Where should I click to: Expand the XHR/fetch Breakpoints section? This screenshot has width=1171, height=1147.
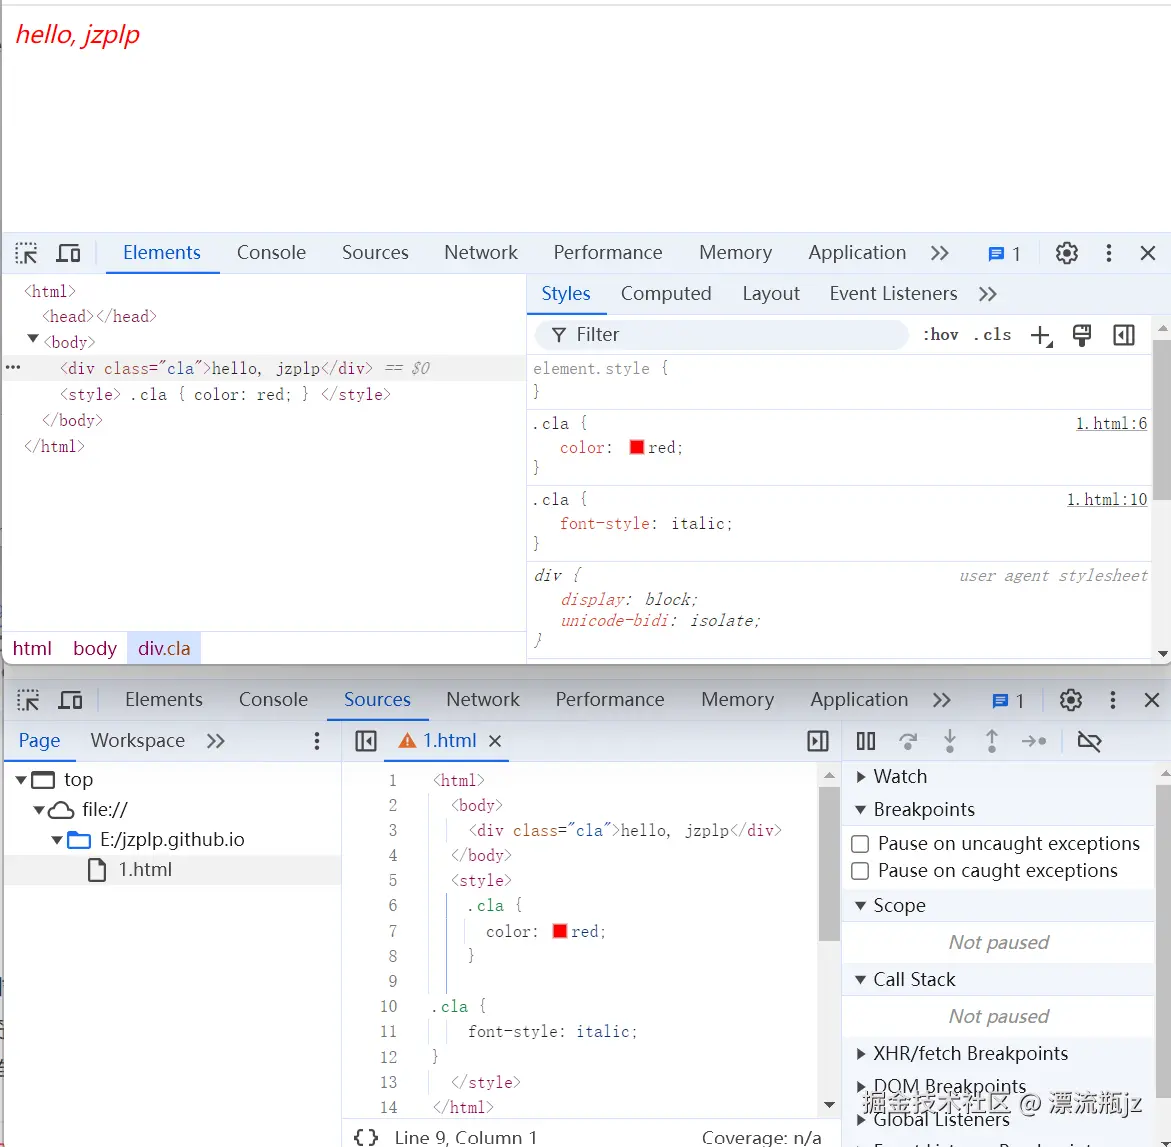863,1053
